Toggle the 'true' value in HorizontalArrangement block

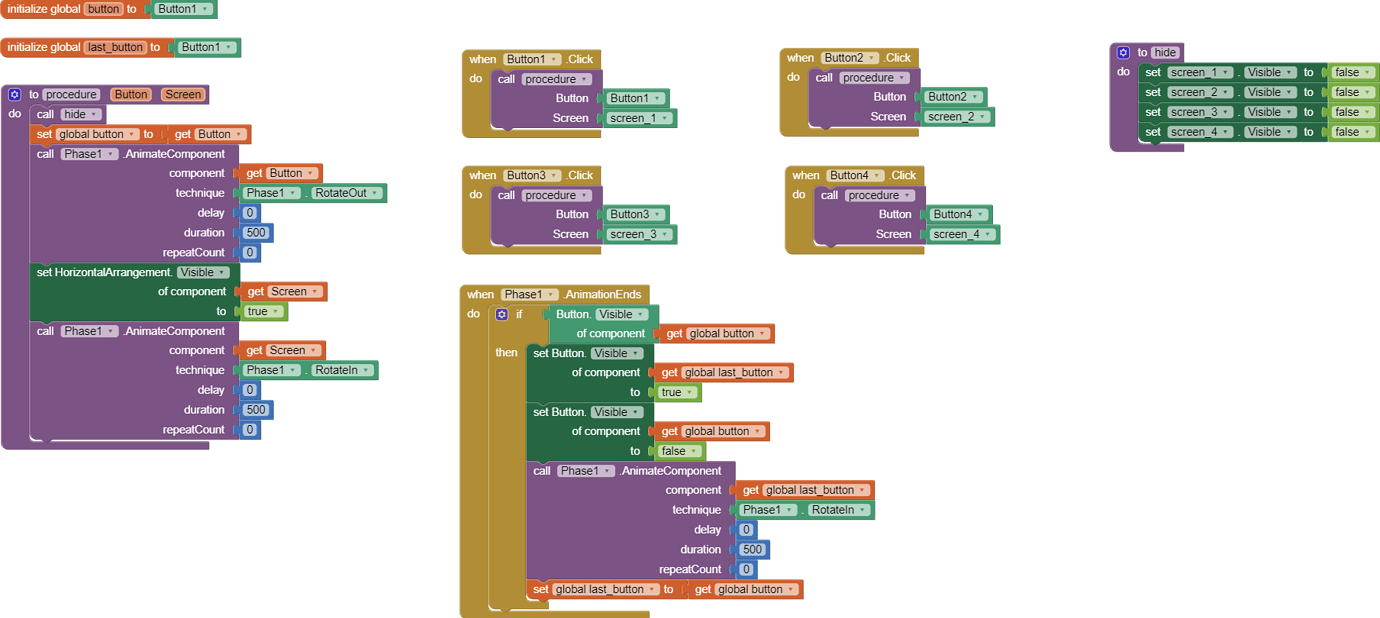[x=264, y=311]
